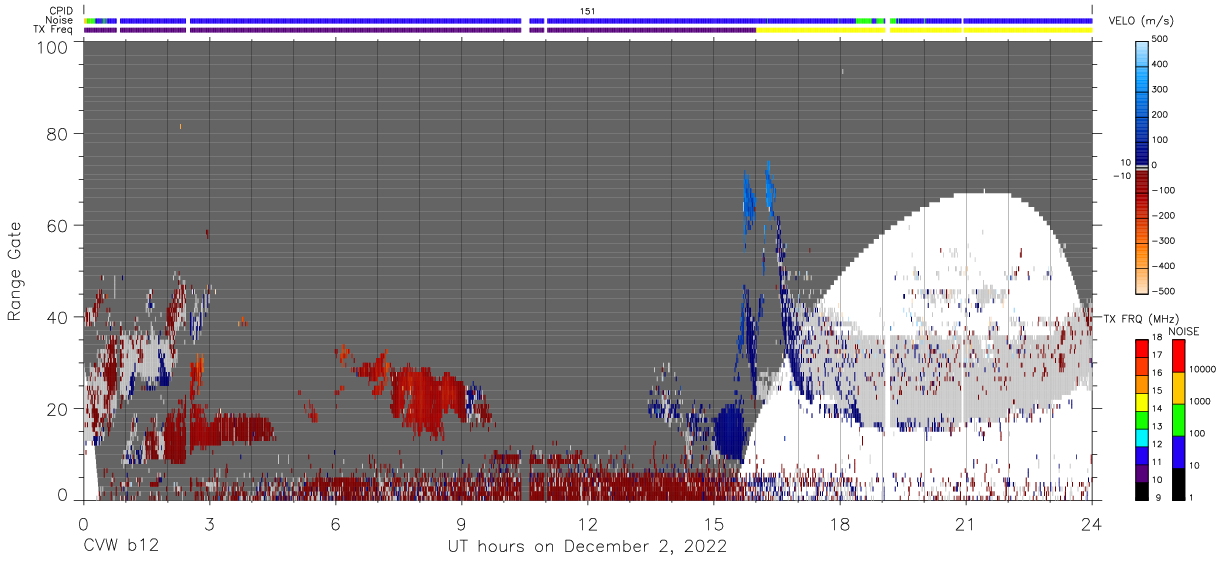The height and width of the screenshot is (567, 1228).
Task: Click the Range Gate tick label "60"
Action: point(57,225)
